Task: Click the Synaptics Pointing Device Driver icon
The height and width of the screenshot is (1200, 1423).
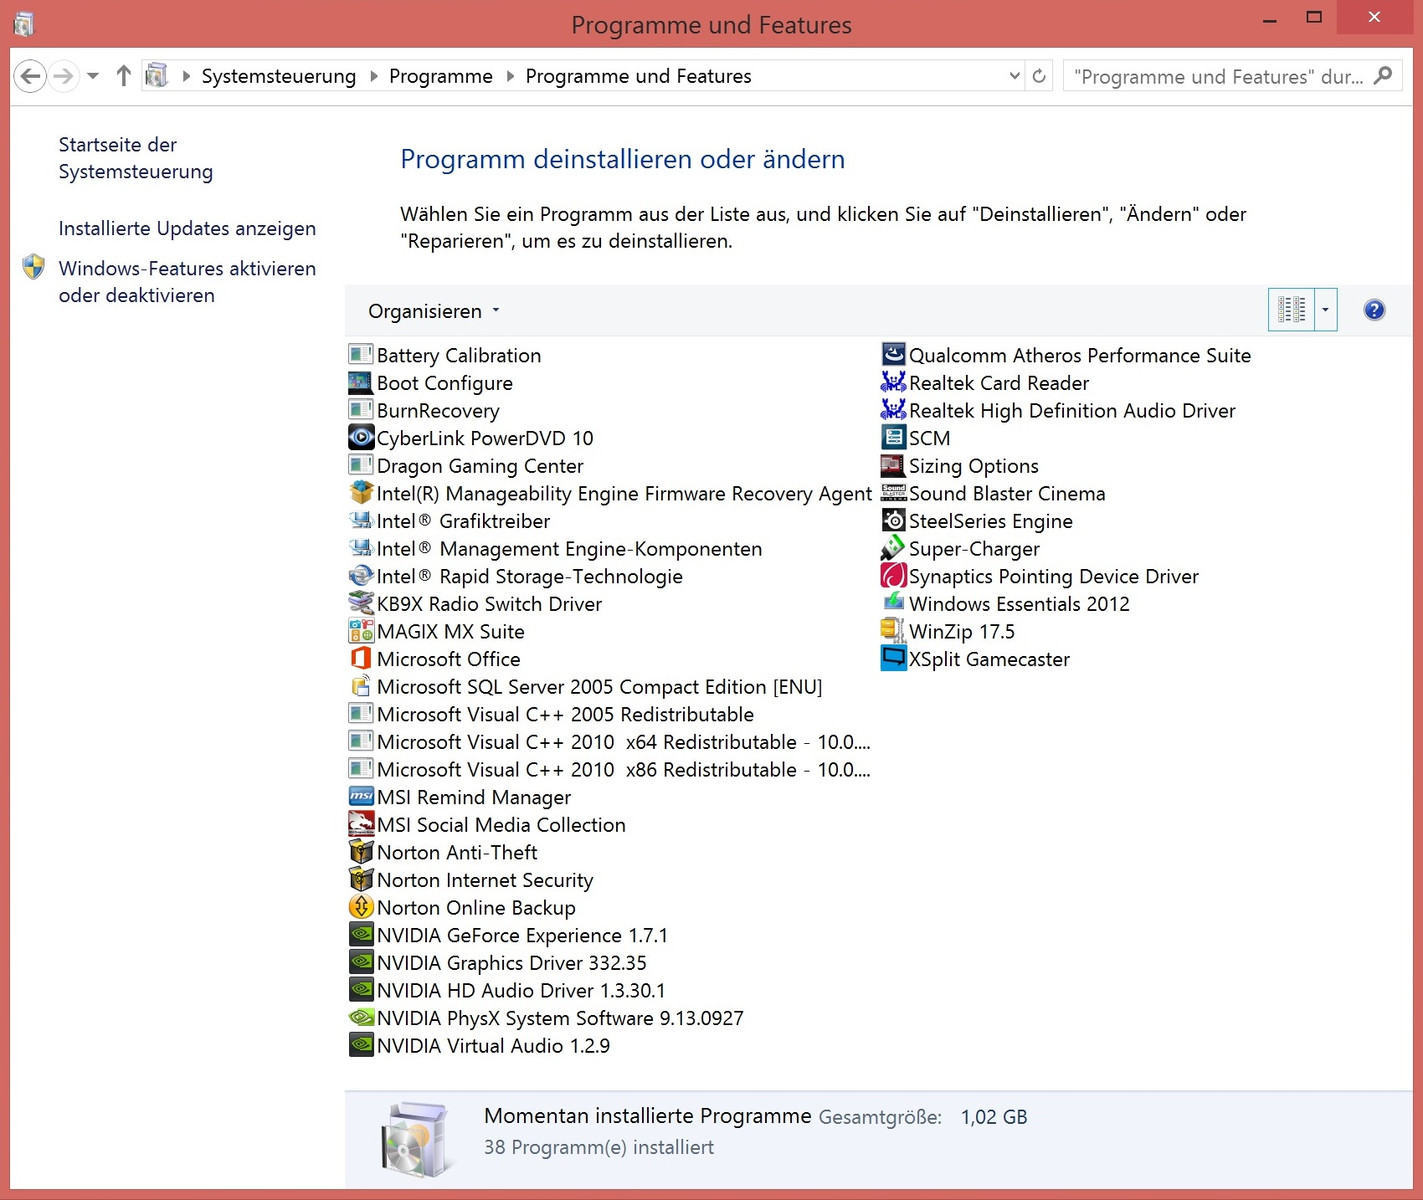Action: pyautogui.click(x=893, y=576)
